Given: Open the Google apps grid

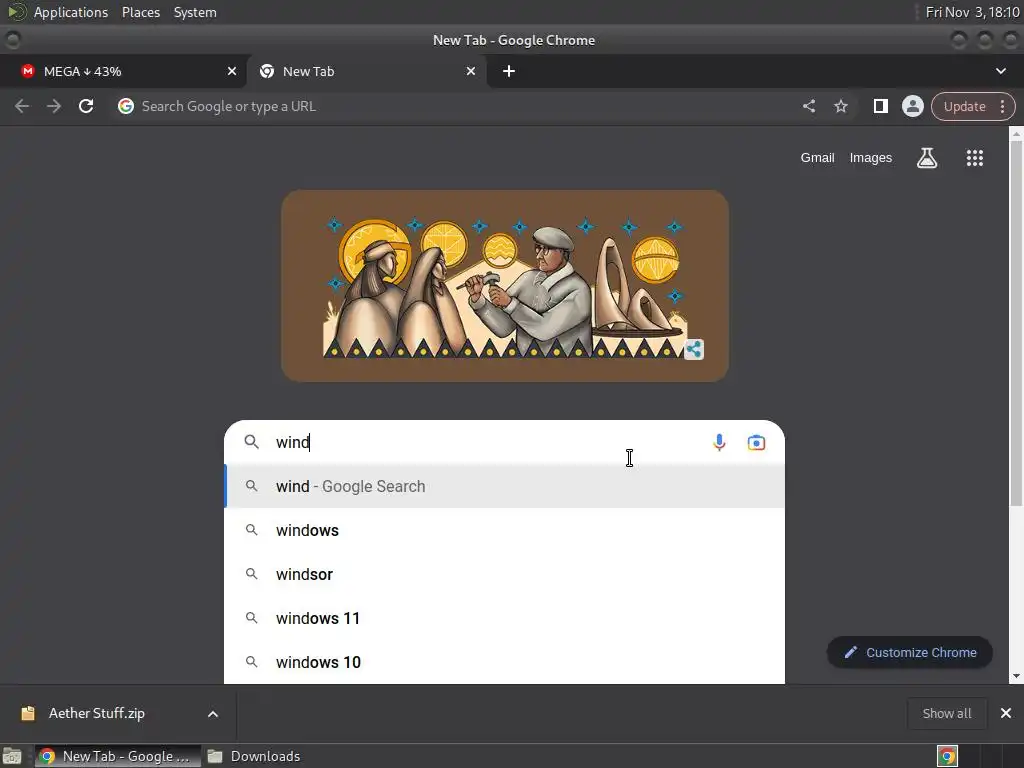Looking at the screenshot, I should 974,157.
